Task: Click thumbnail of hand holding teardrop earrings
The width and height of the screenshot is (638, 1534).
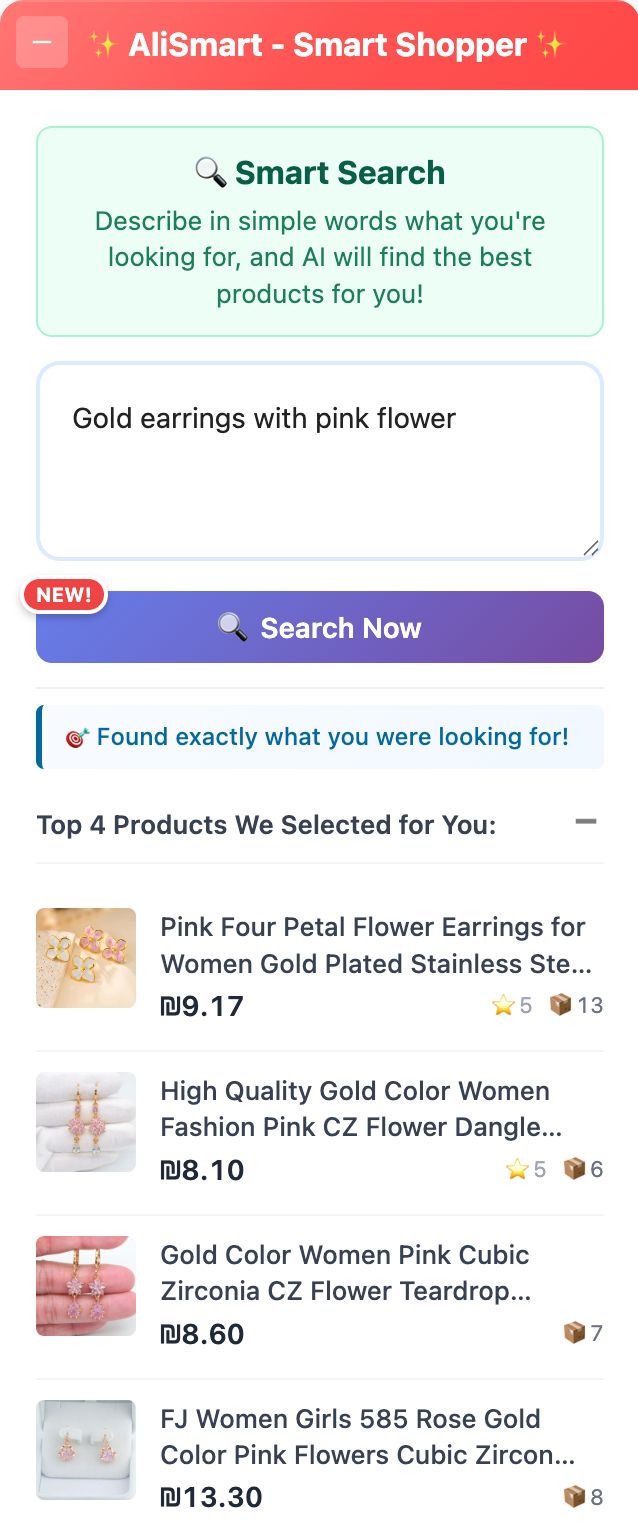Action: pyautogui.click(x=86, y=1286)
